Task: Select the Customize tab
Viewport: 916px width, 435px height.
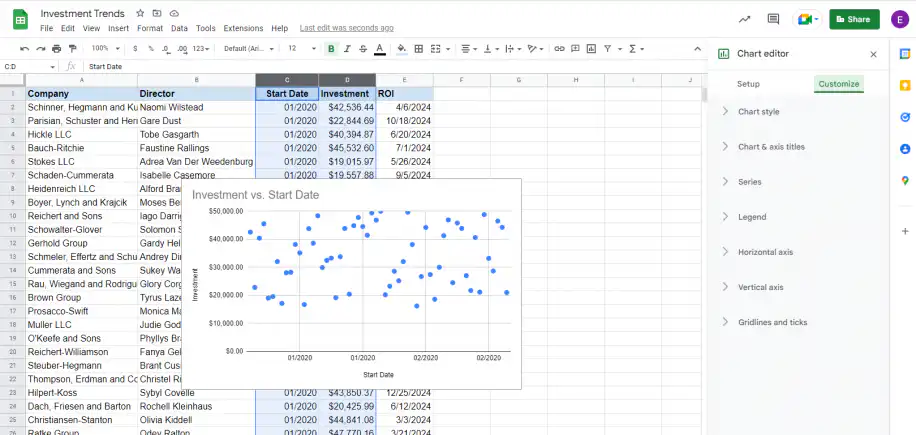Action: click(x=838, y=84)
